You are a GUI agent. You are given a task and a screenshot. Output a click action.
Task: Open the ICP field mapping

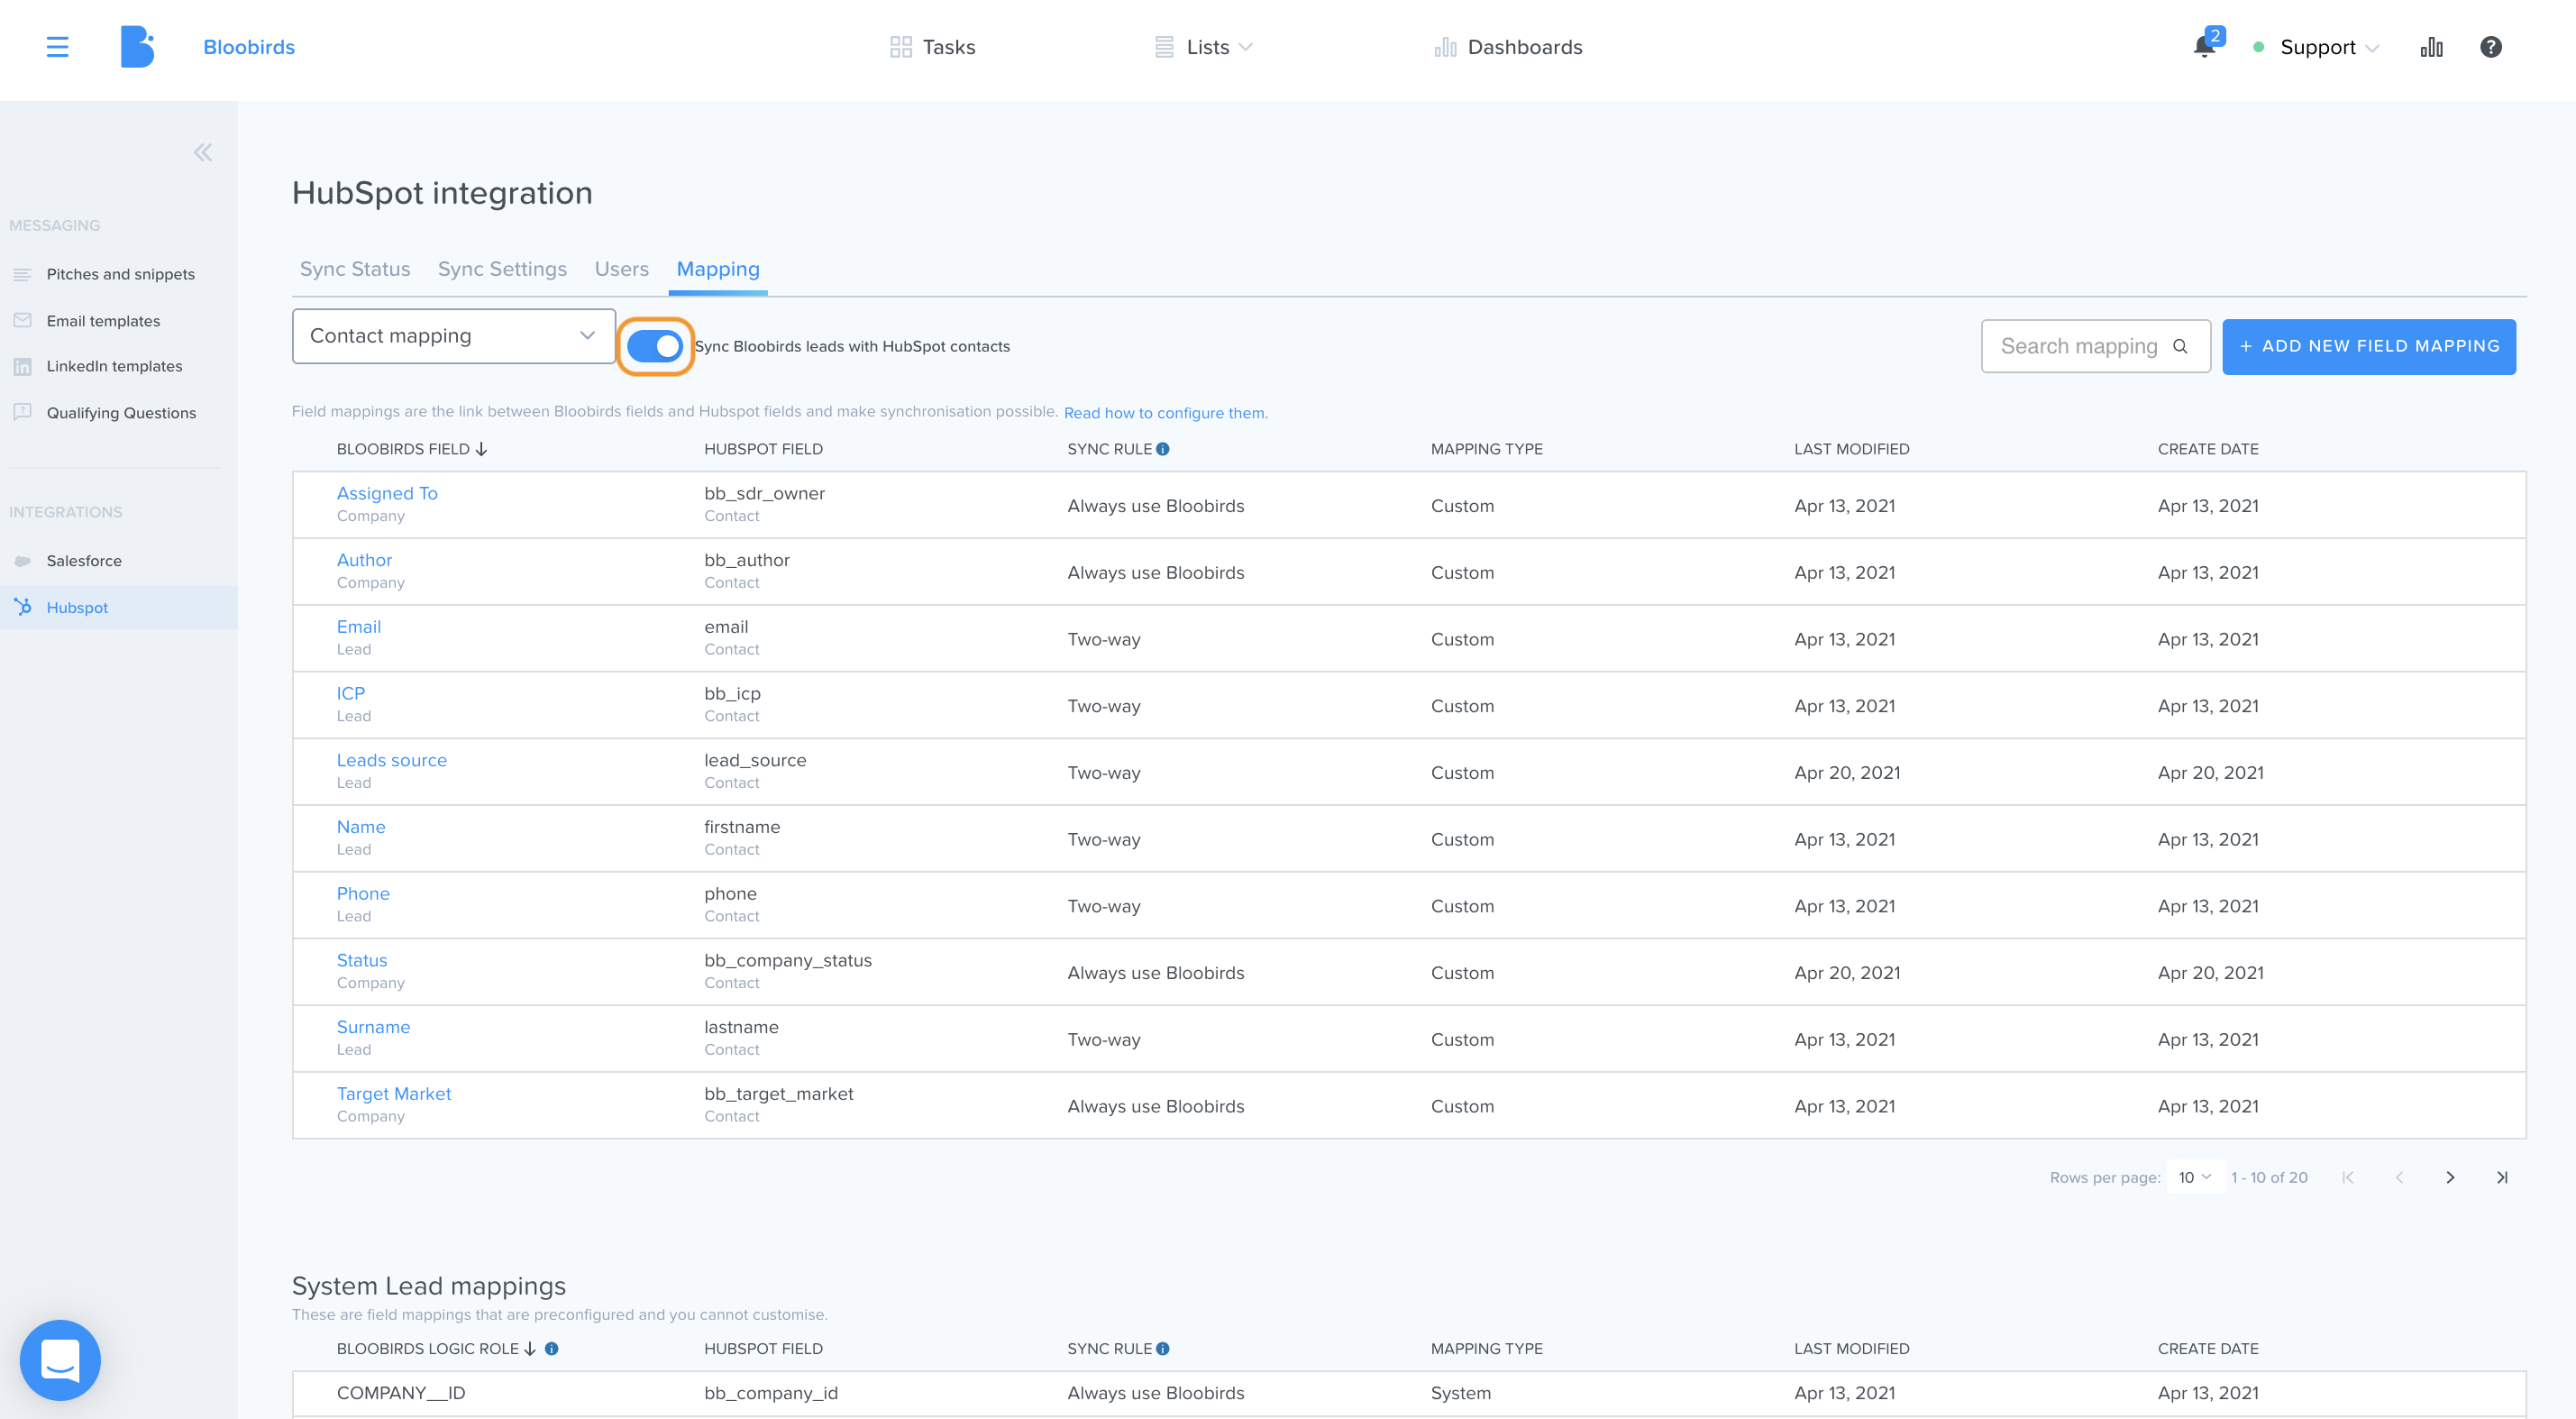(350, 694)
